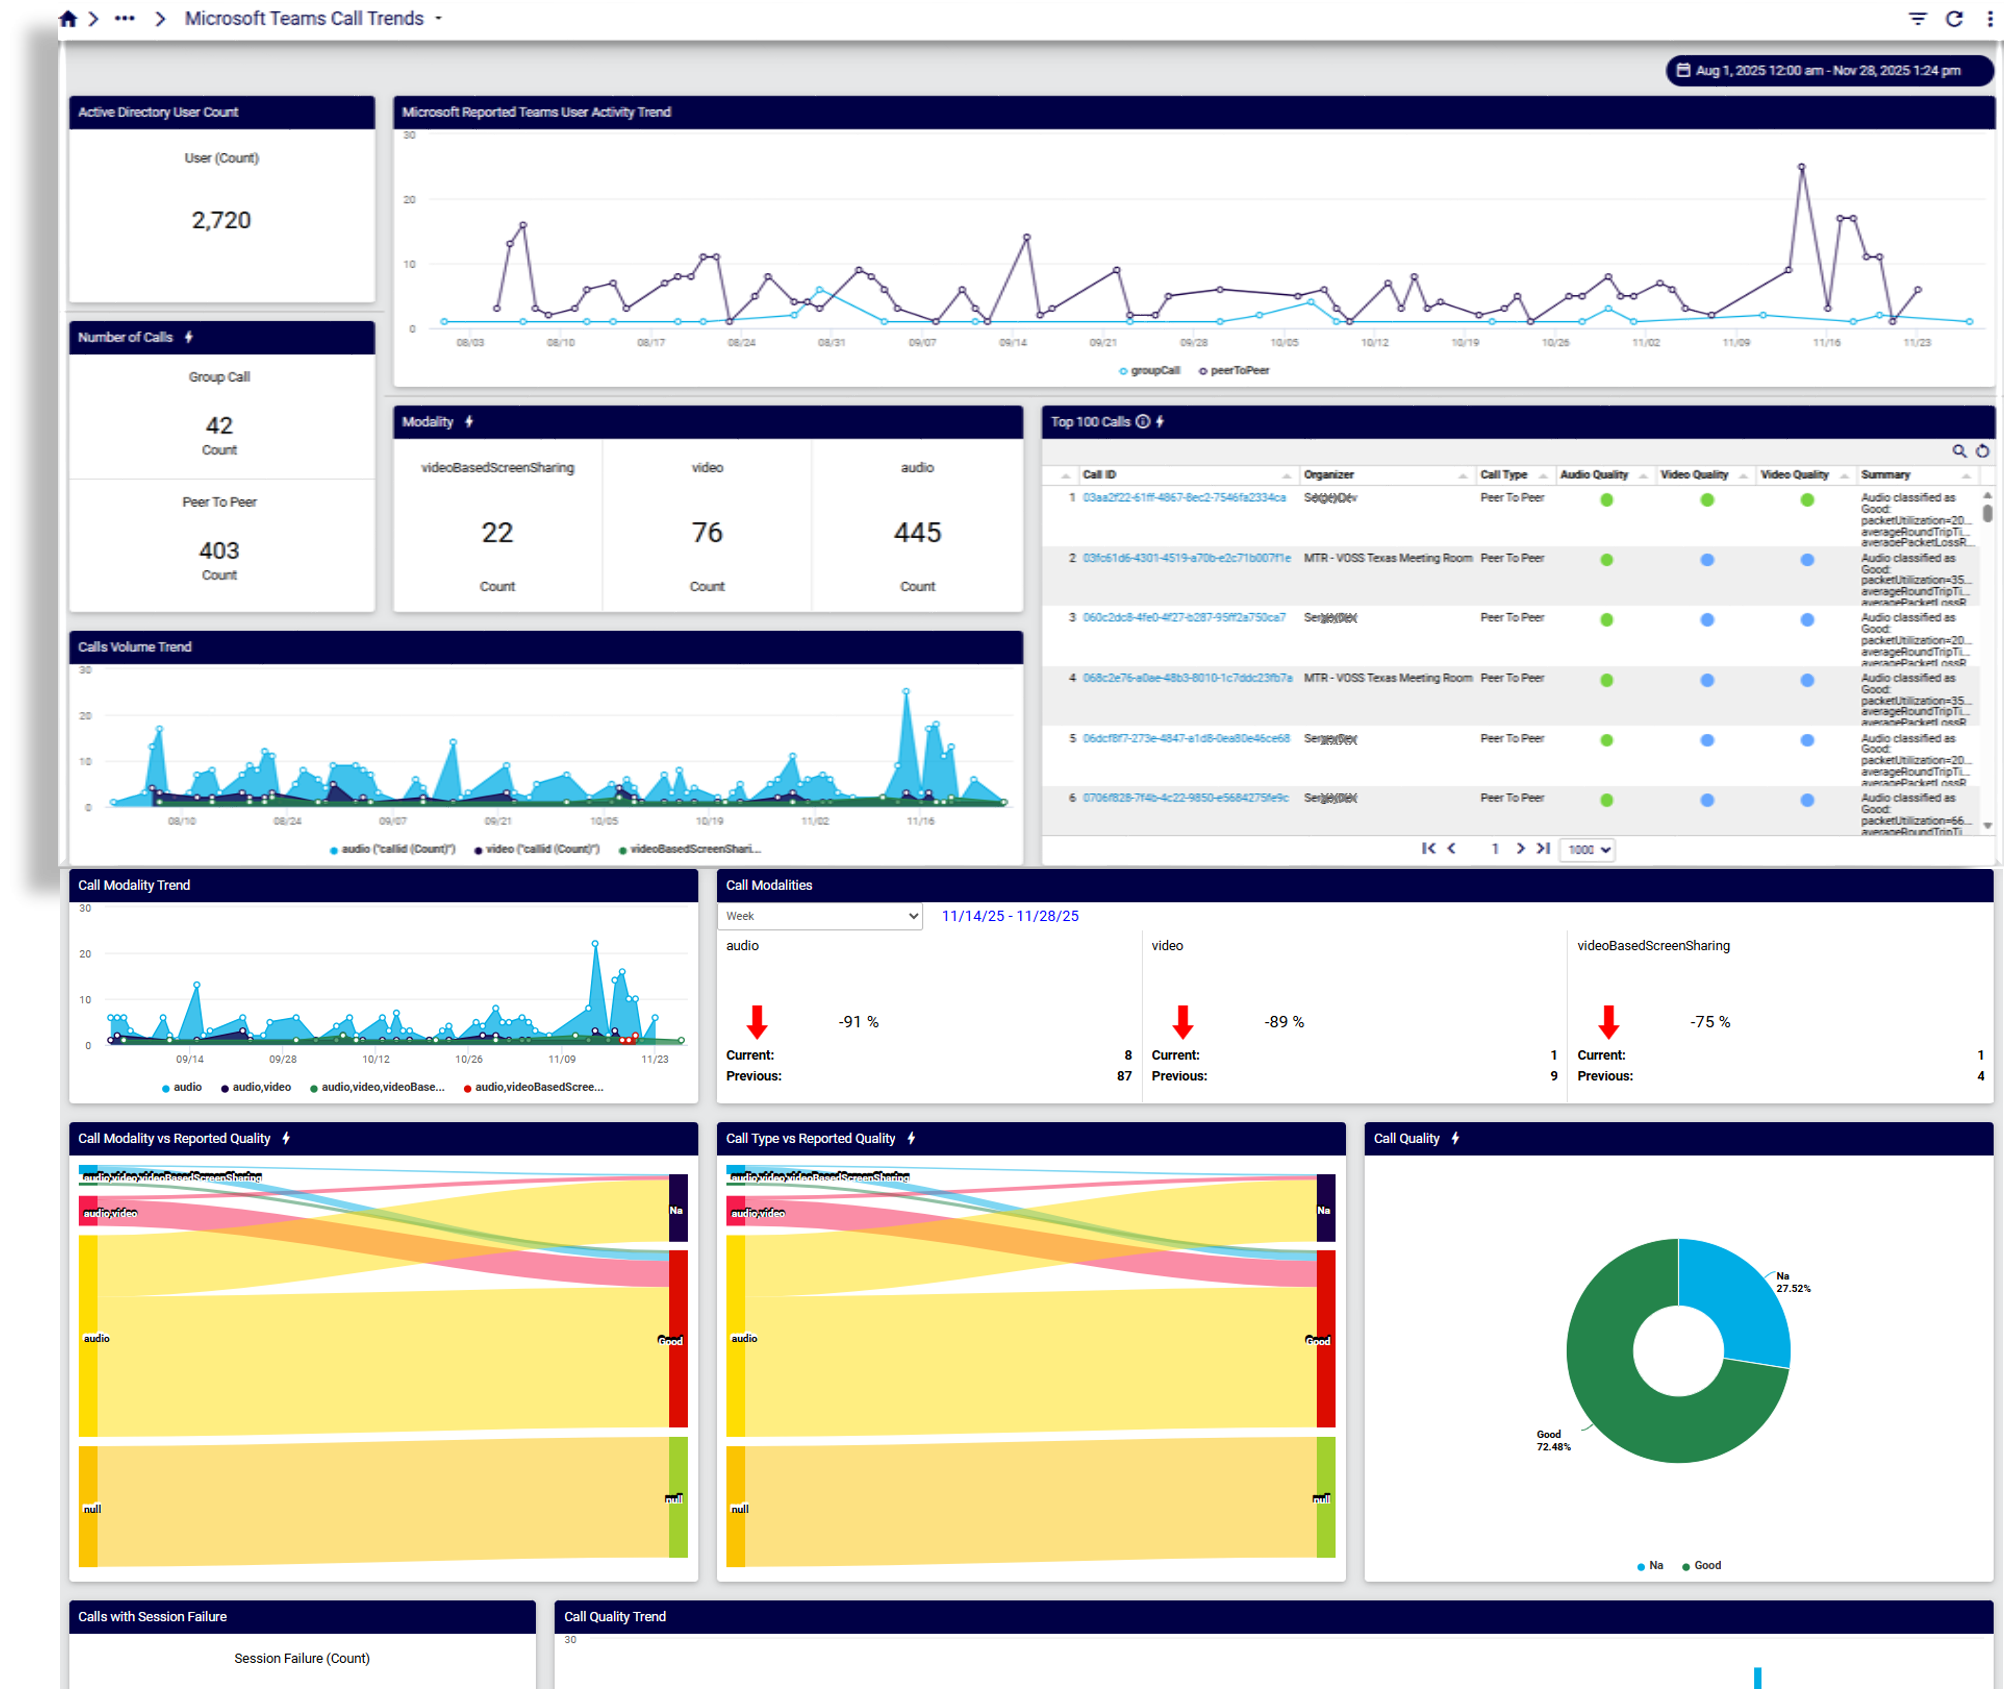This screenshot has height=1689, width=2006.
Task: Open the three-dot menu at top right
Action: tap(1990, 18)
